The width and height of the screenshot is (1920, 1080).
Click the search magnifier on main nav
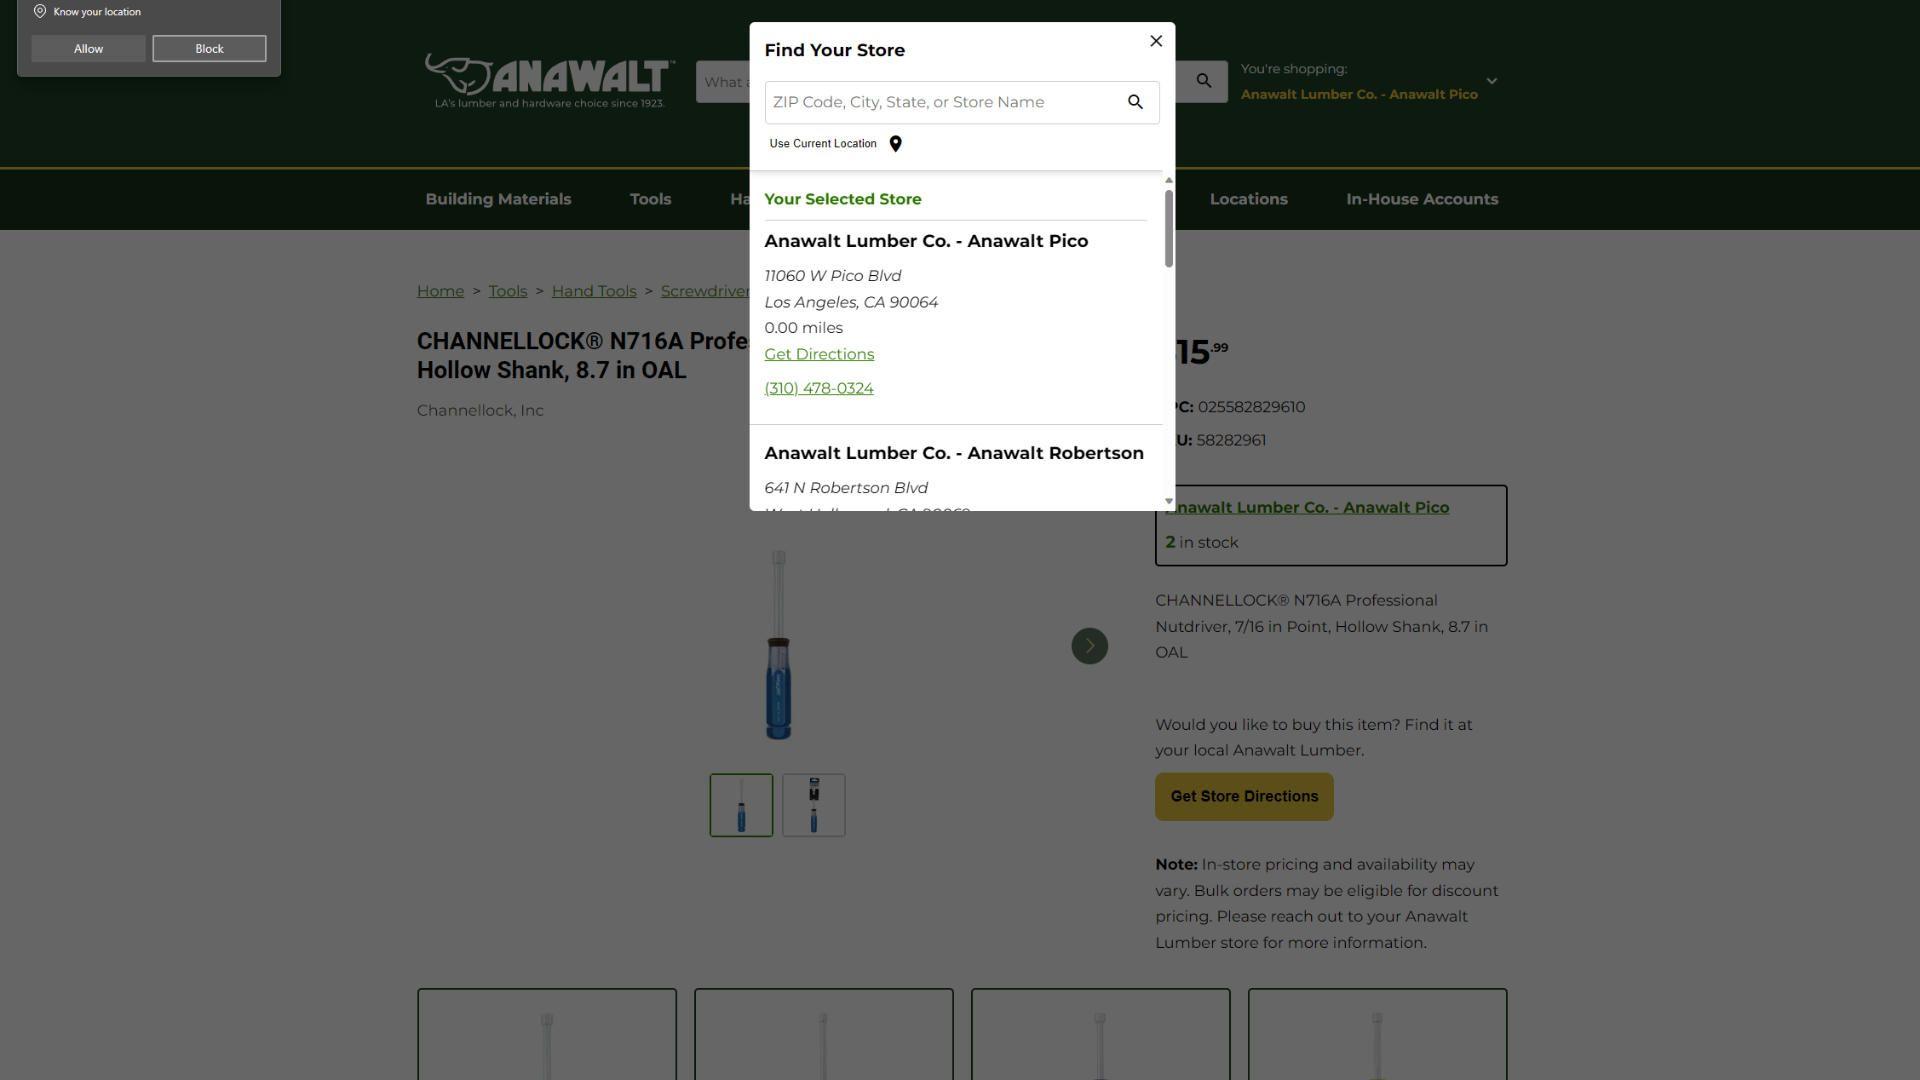[x=1203, y=80]
